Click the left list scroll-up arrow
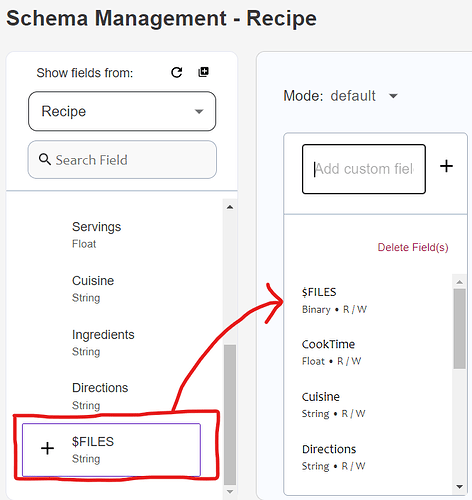 coord(230,207)
